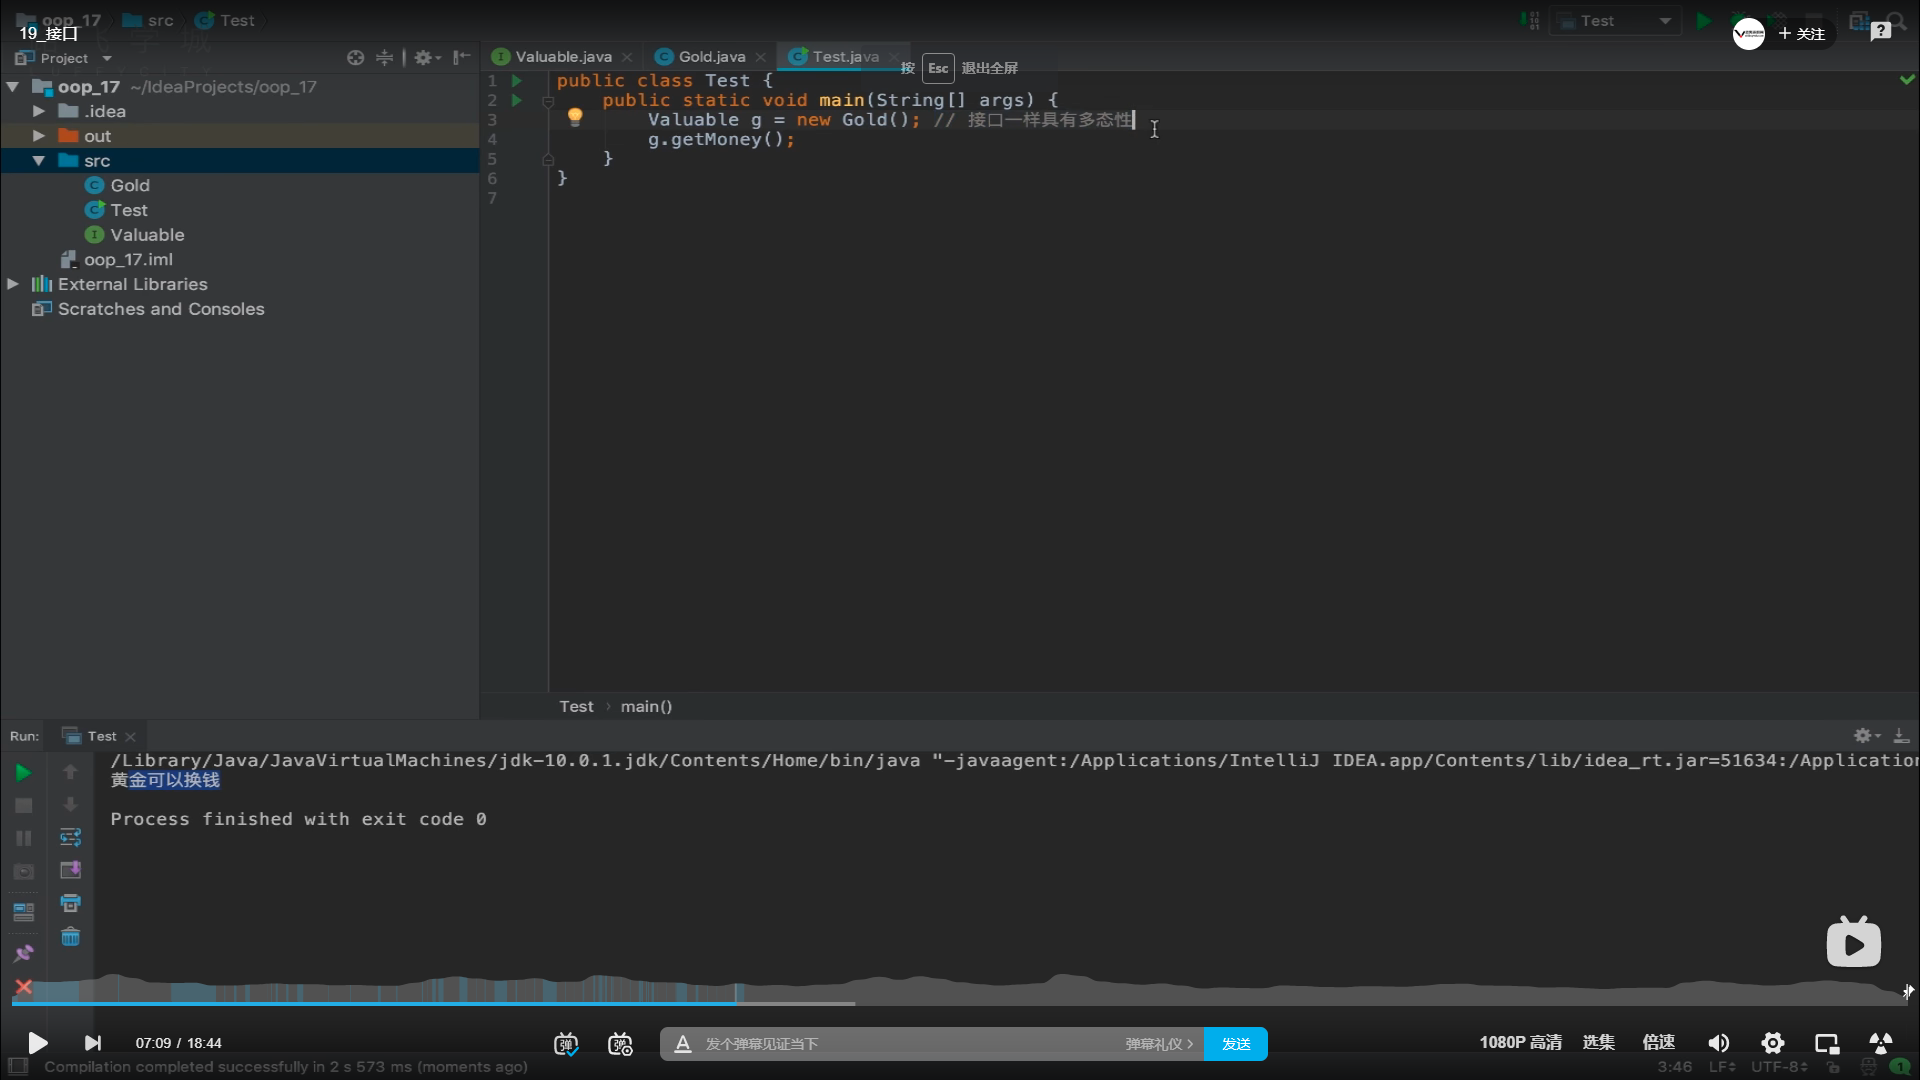Open the 倍速 playback speed menu
Viewport: 1920px width, 1080px height.
(1658, 1042)
